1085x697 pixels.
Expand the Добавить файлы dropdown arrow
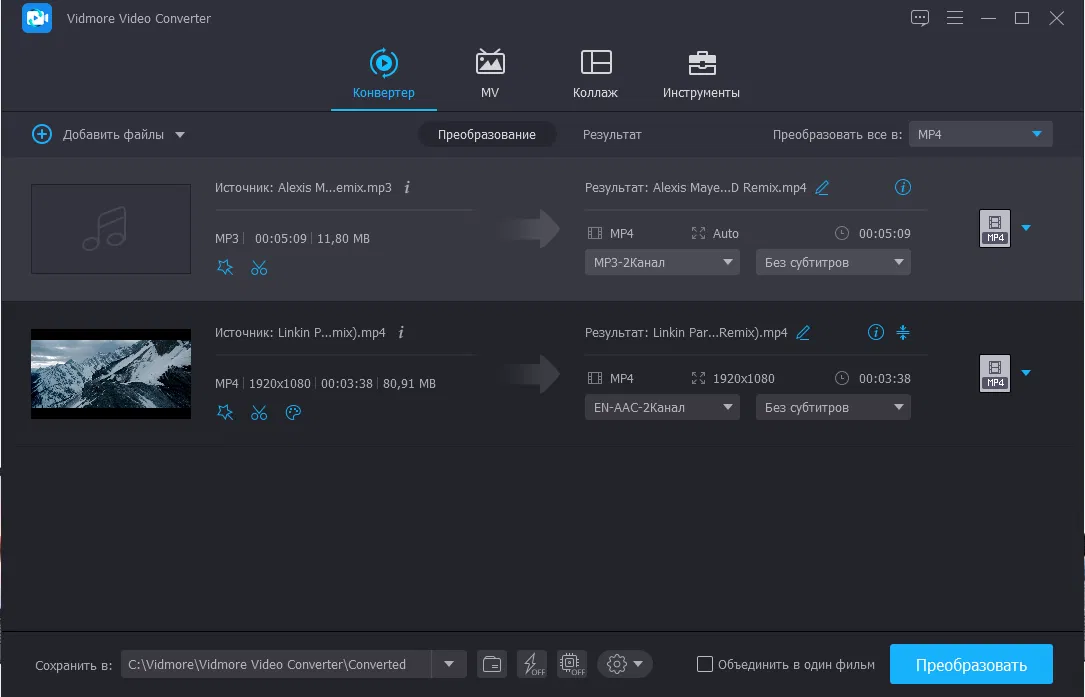pos(180,135)
